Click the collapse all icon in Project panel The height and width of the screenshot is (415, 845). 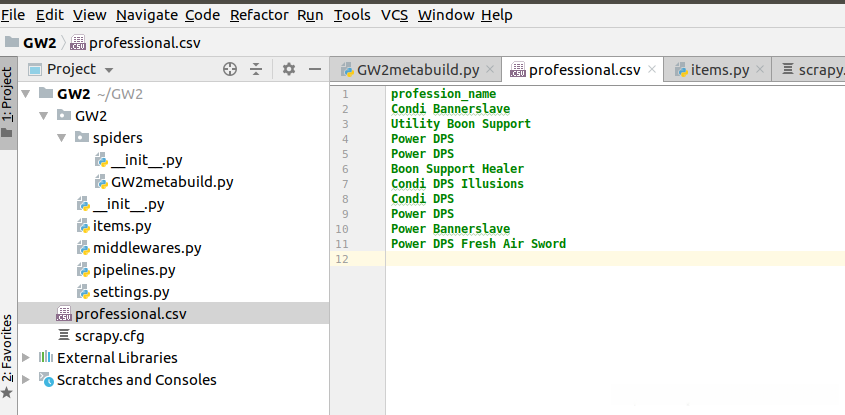(256, 69)
